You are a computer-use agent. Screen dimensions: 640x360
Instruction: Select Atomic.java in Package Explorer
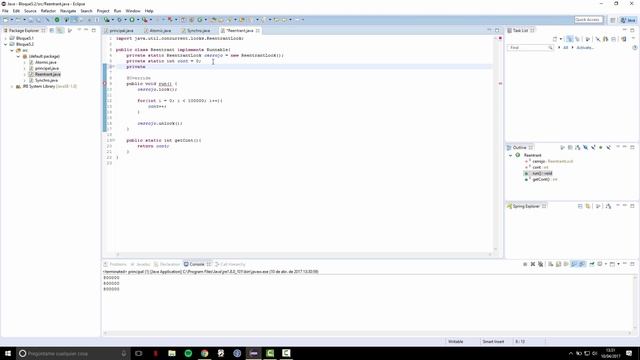[x=46, y=62]
